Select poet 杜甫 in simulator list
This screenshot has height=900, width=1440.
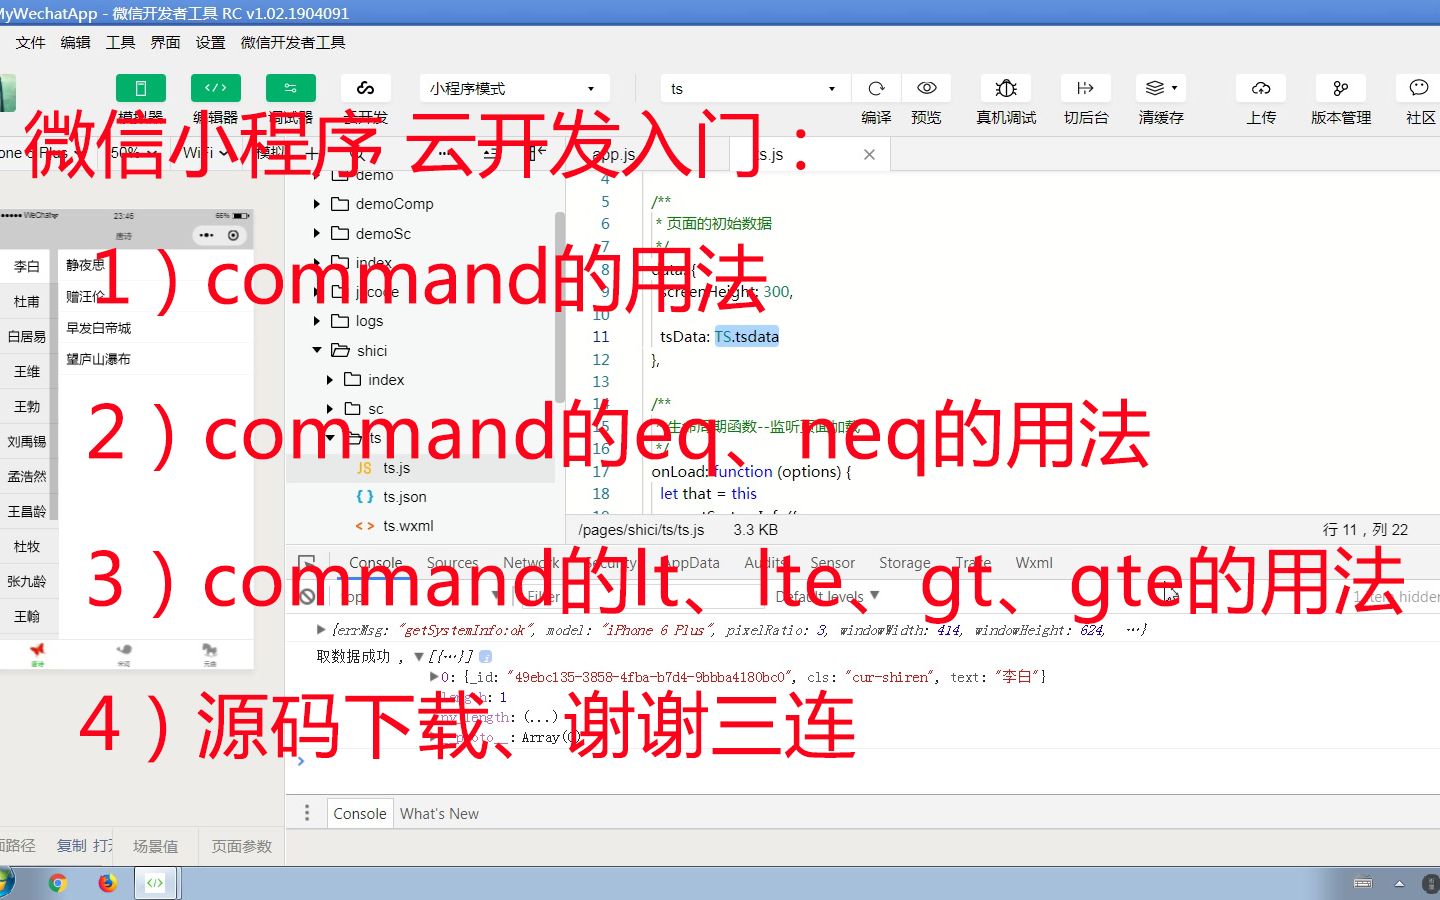coord(27,301)
